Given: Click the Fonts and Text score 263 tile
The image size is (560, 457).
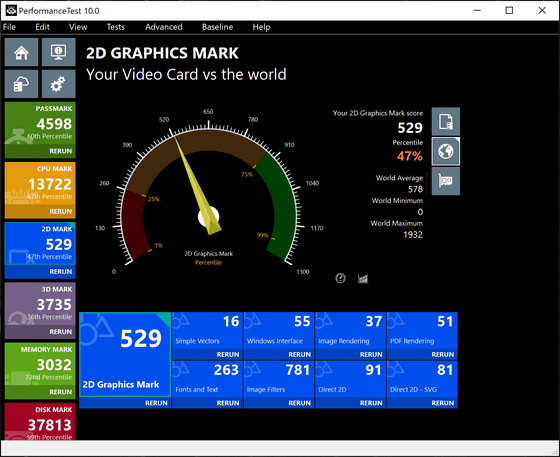Looking at the screenshot, I should [207, 379].
